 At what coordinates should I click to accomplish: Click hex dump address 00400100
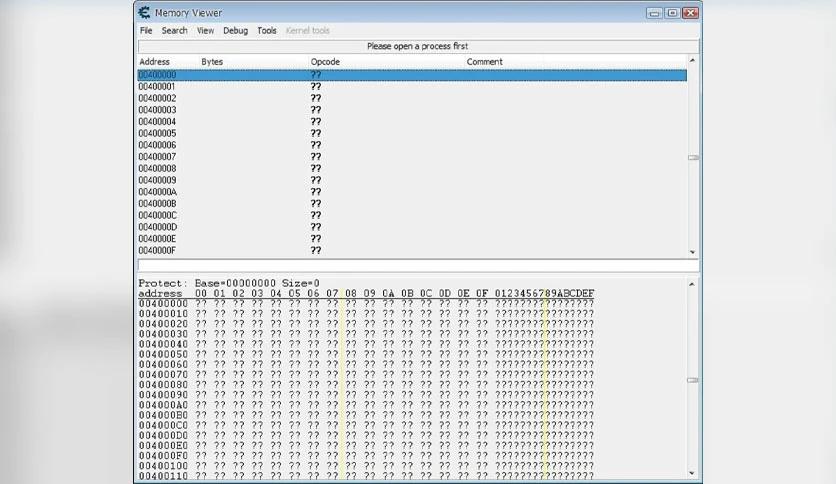(x=163, y=466)
